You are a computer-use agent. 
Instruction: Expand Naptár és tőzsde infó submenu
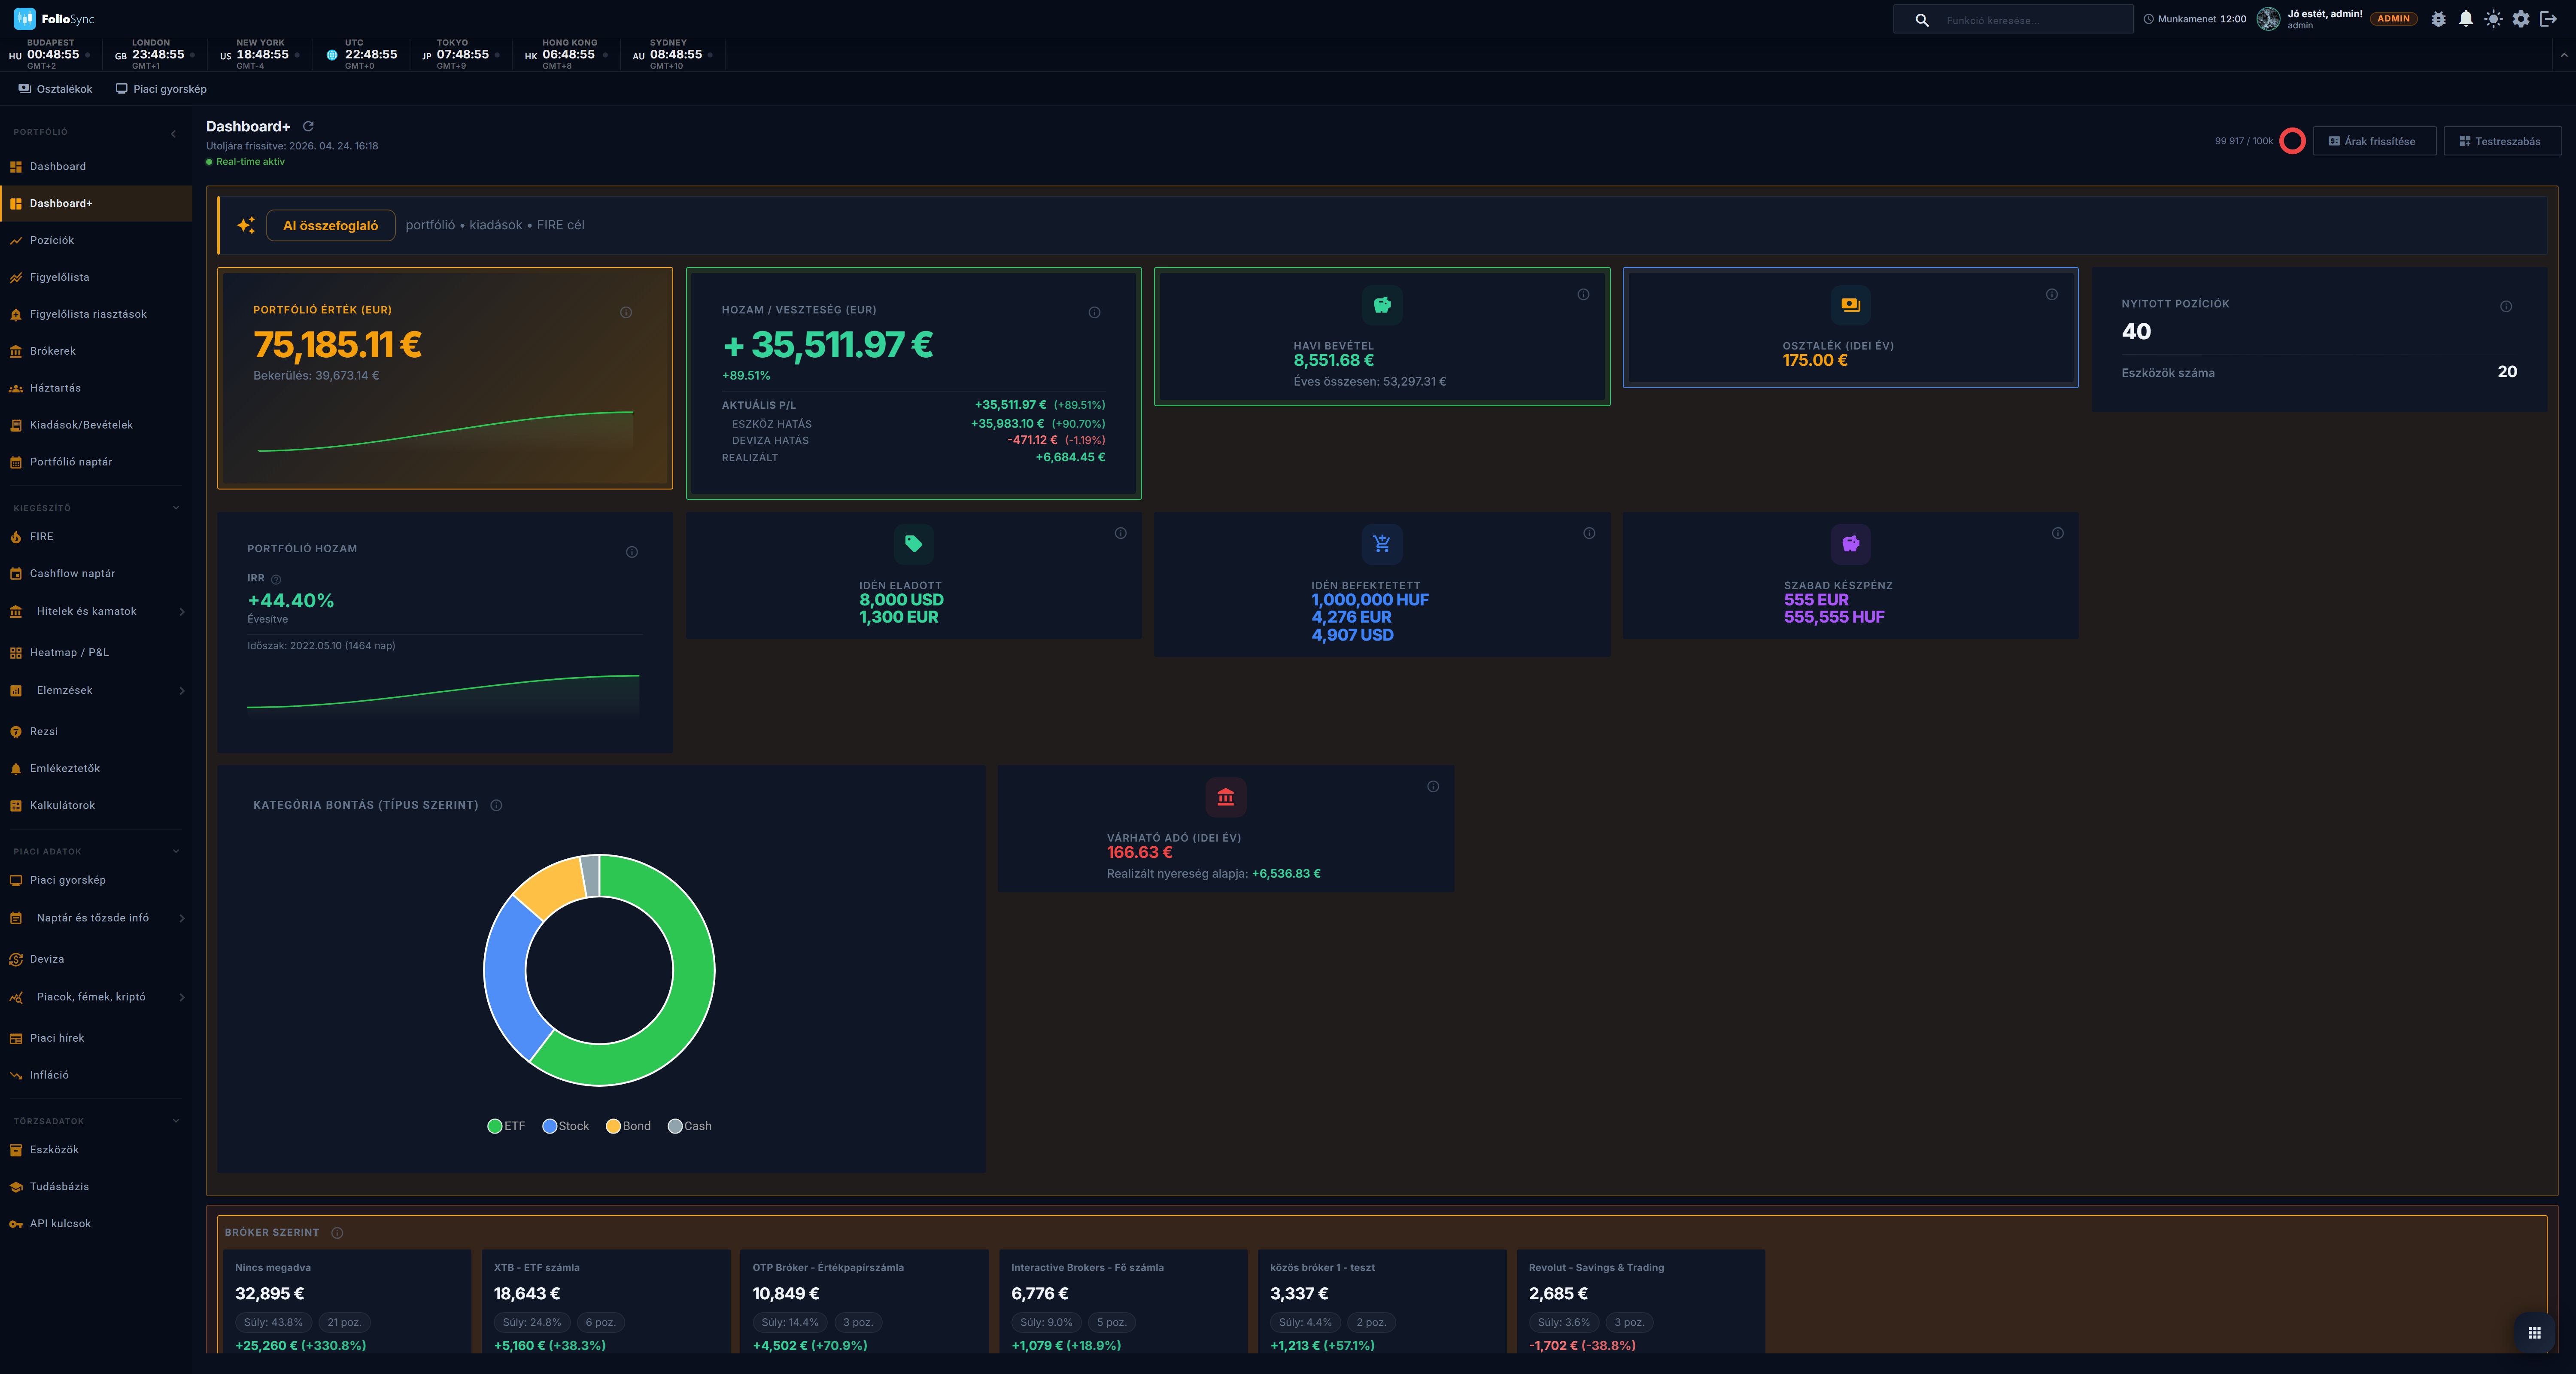pyautogui.click(x=182, y=918)
